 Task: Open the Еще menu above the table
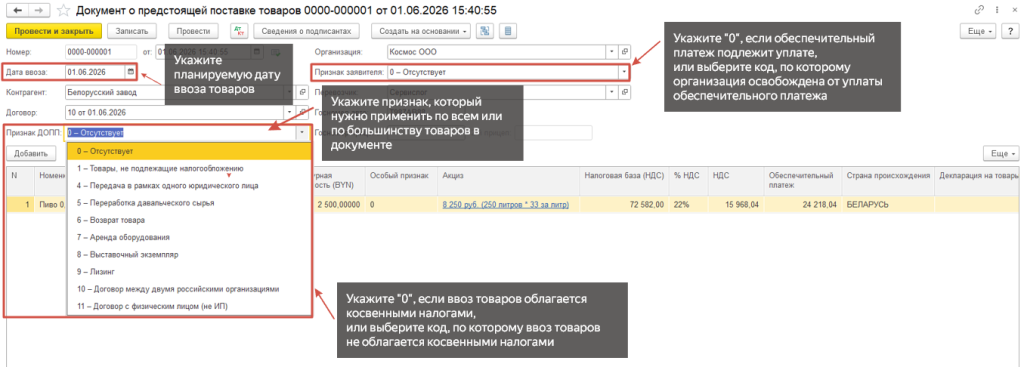click(1000, 153)
